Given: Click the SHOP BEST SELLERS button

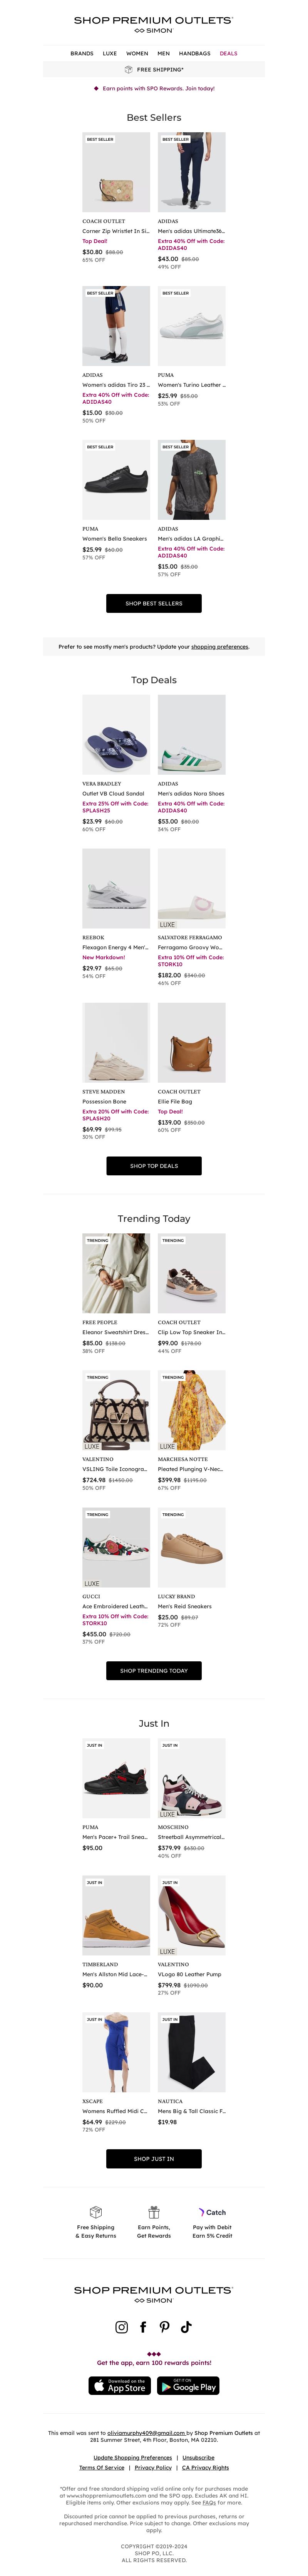Looking at the screenshot, I should [154, 603].
